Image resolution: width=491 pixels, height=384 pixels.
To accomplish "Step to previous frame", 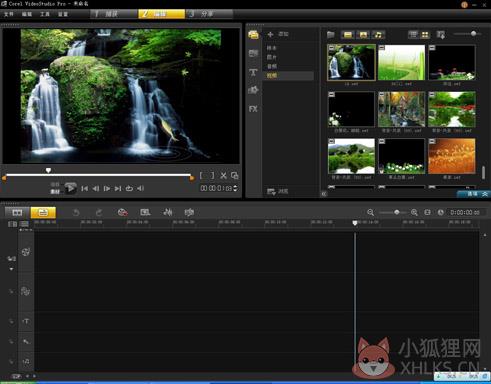I will (96, 189).
